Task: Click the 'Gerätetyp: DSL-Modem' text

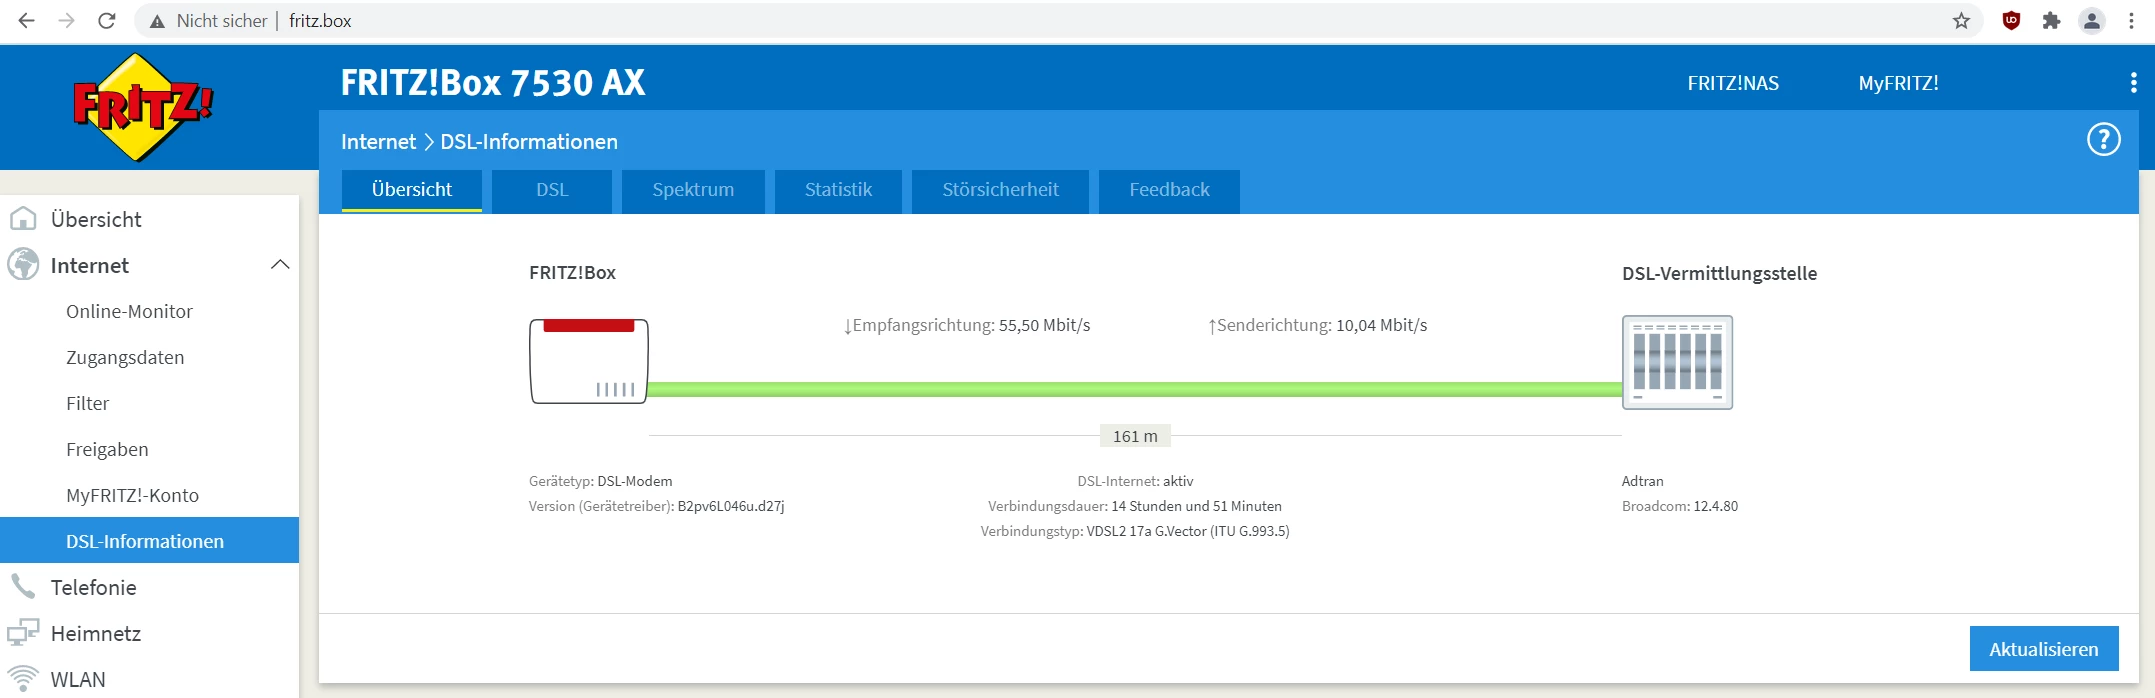Action: [600, 481]
